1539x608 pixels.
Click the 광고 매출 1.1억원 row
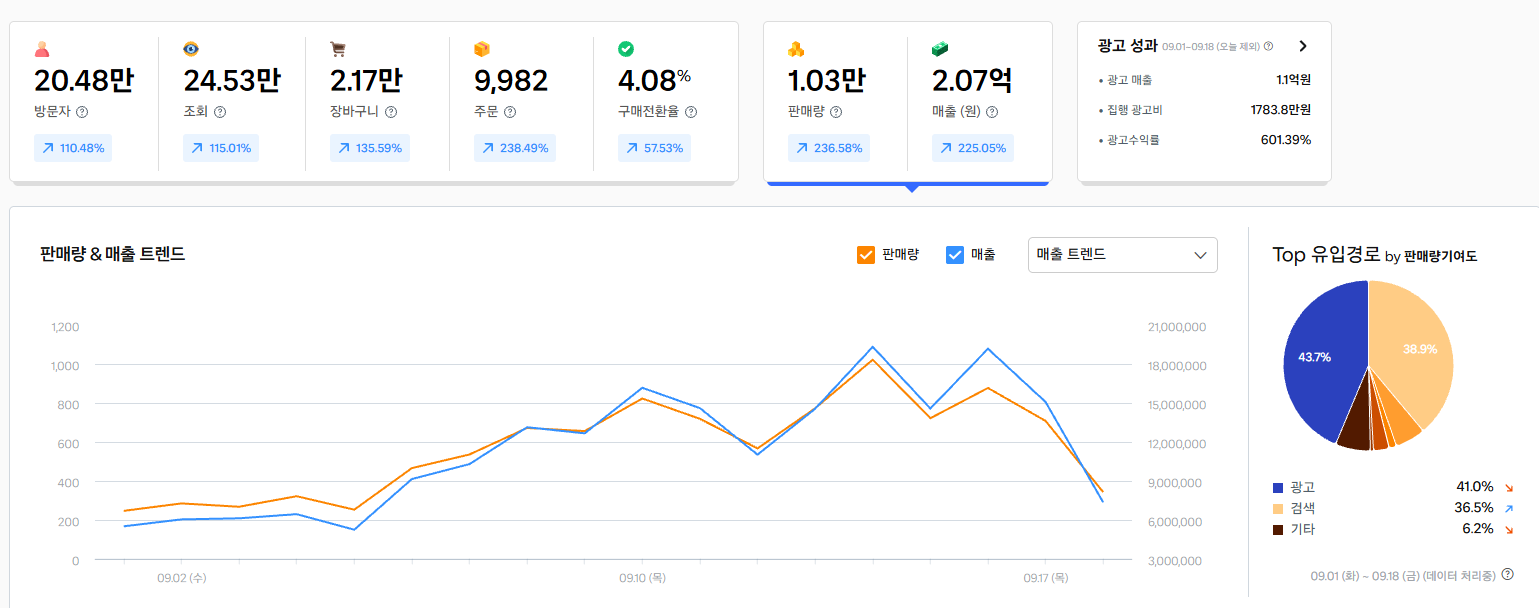1204,80
